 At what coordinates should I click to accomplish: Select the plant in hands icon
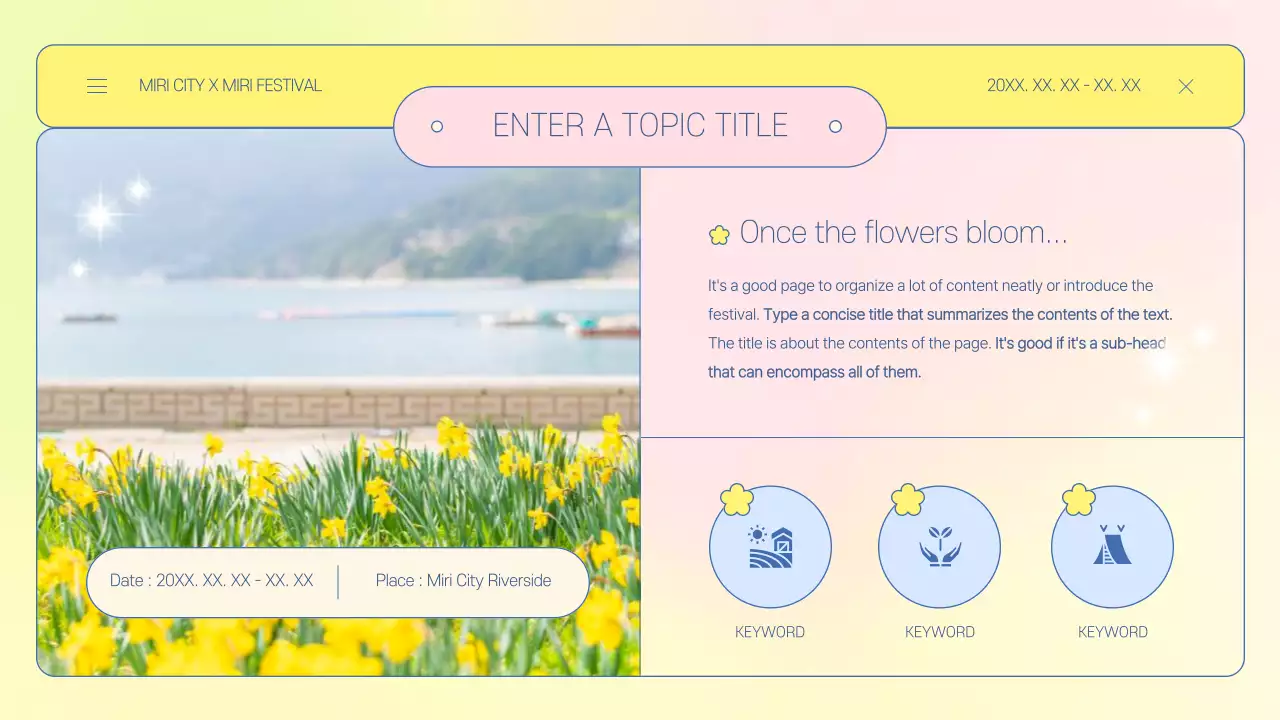coord(940,547)
